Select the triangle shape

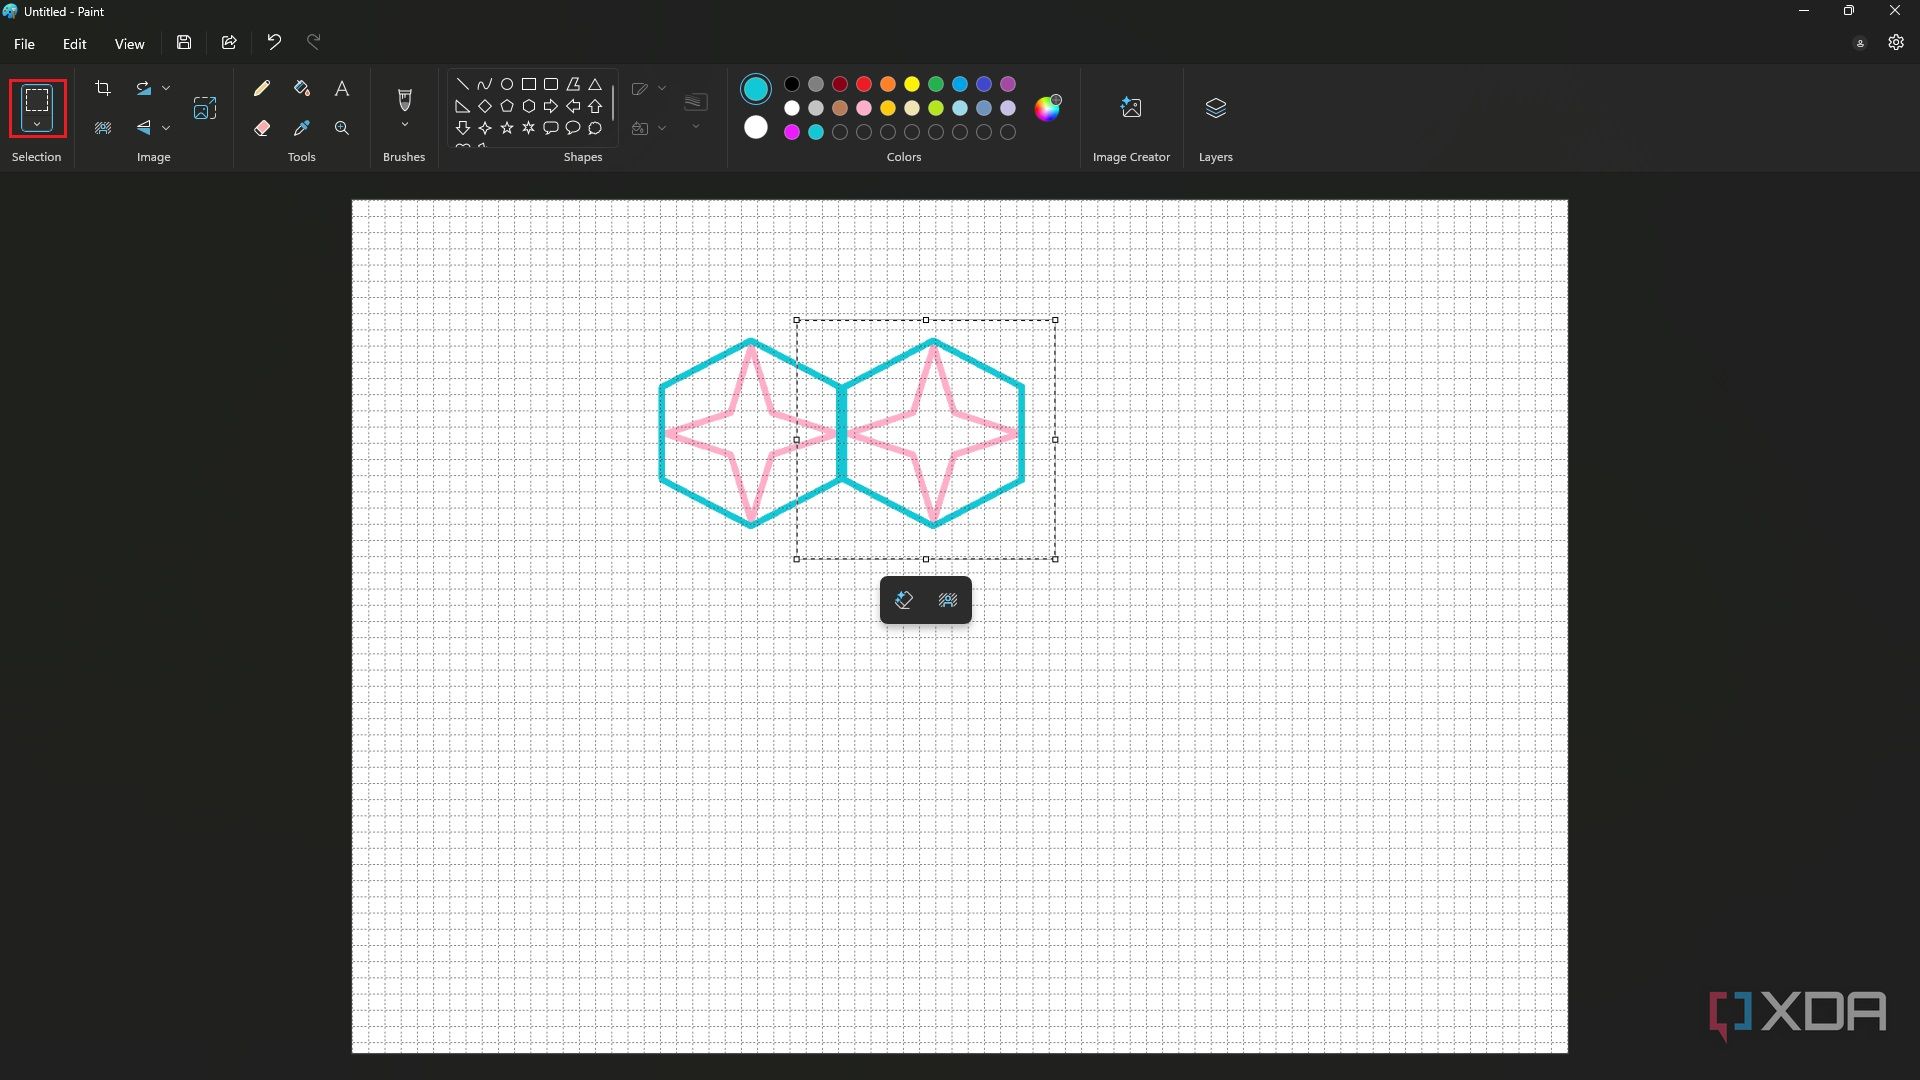[x=595, y=84]
